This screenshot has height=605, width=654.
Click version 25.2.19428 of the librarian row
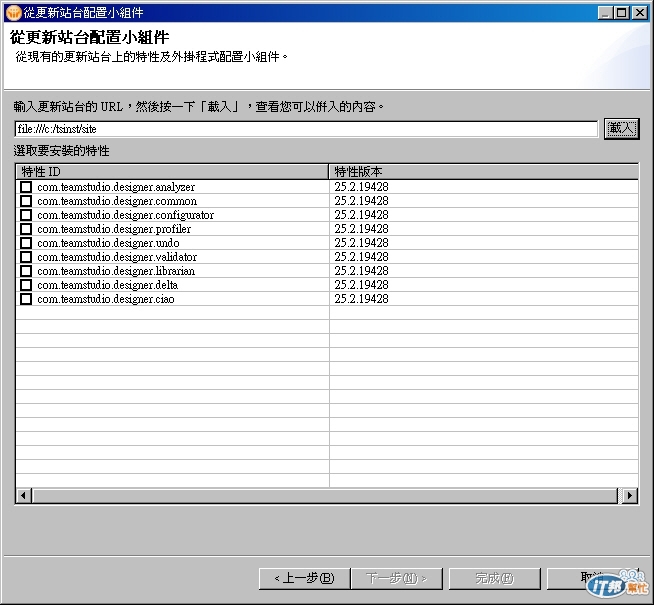[x=361, y=271]
